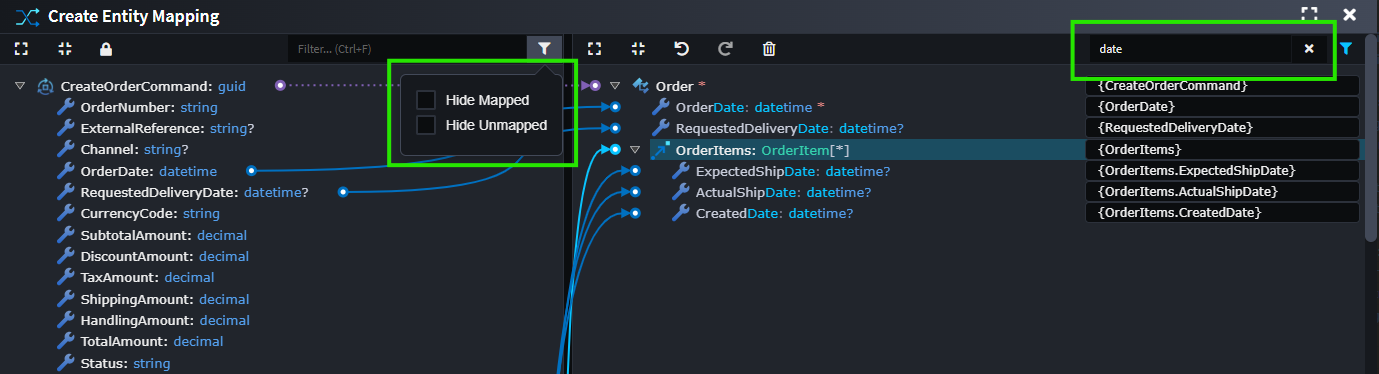Undo the last mapping change
Viewport: 1379px width, 374px height.
[x=681, y=48]
